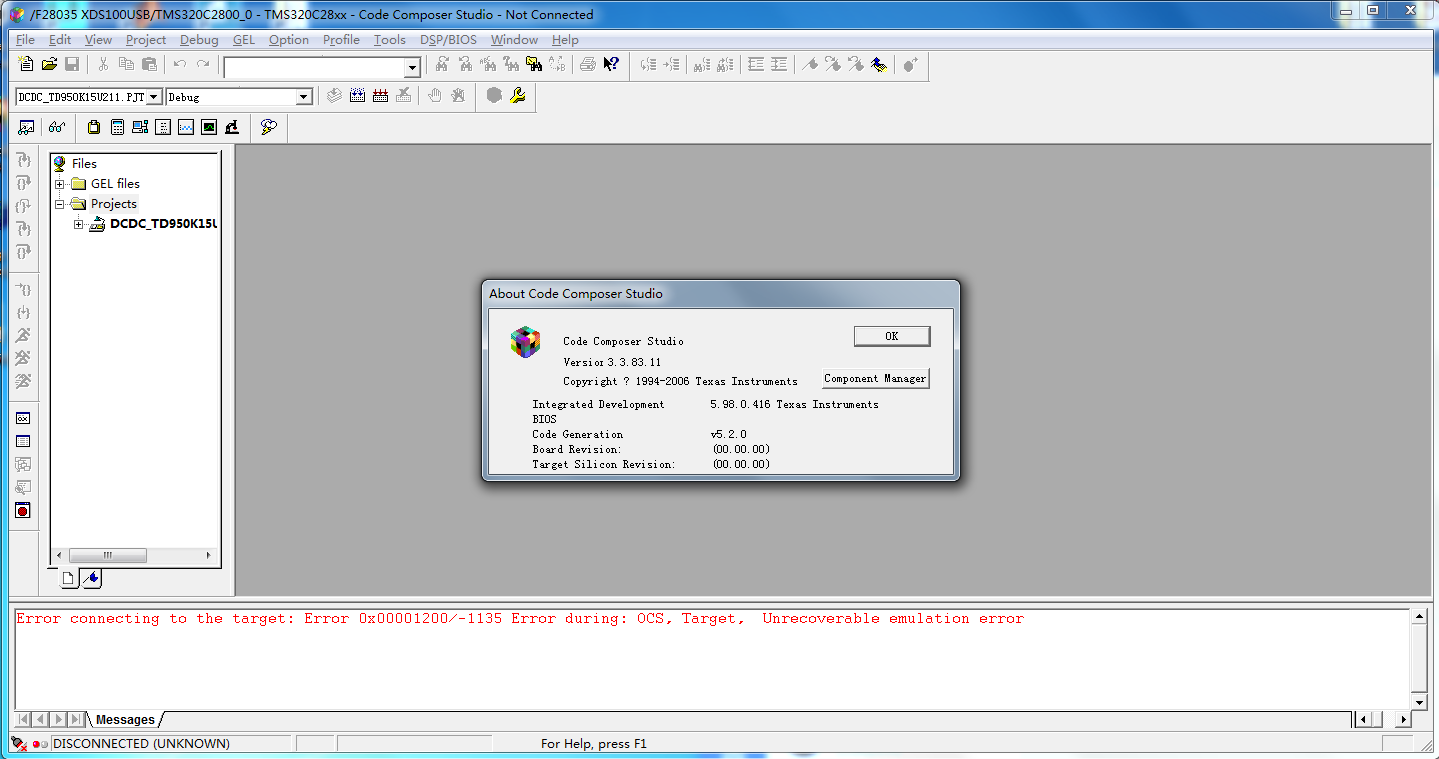Open the Window menu
The height and width of the screenshot is (759, 1439).
click(x=514, y=40)
